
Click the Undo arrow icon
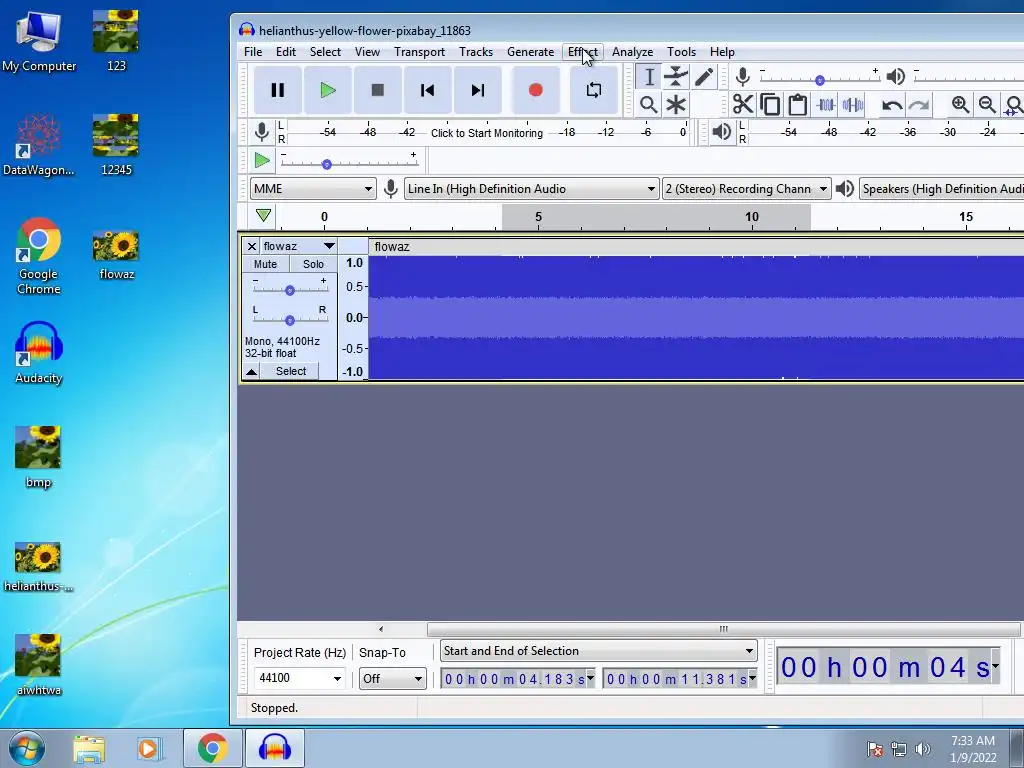[891, 104]
